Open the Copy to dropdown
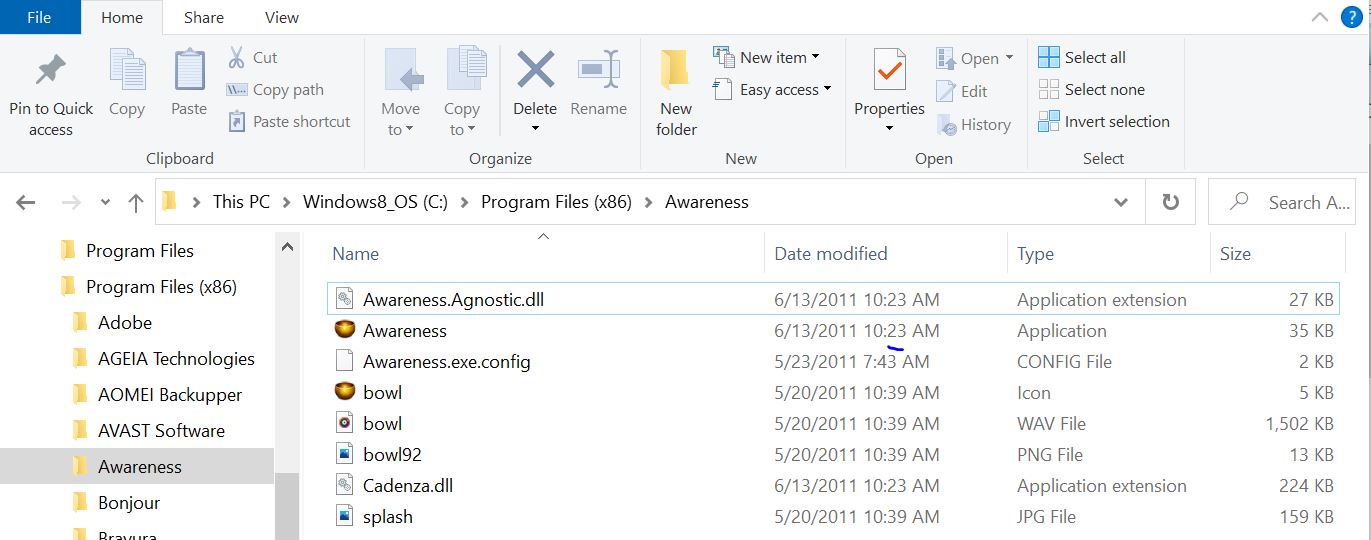Image resolution: width=1371 pixels, height=540 pixels. [462, 92]
